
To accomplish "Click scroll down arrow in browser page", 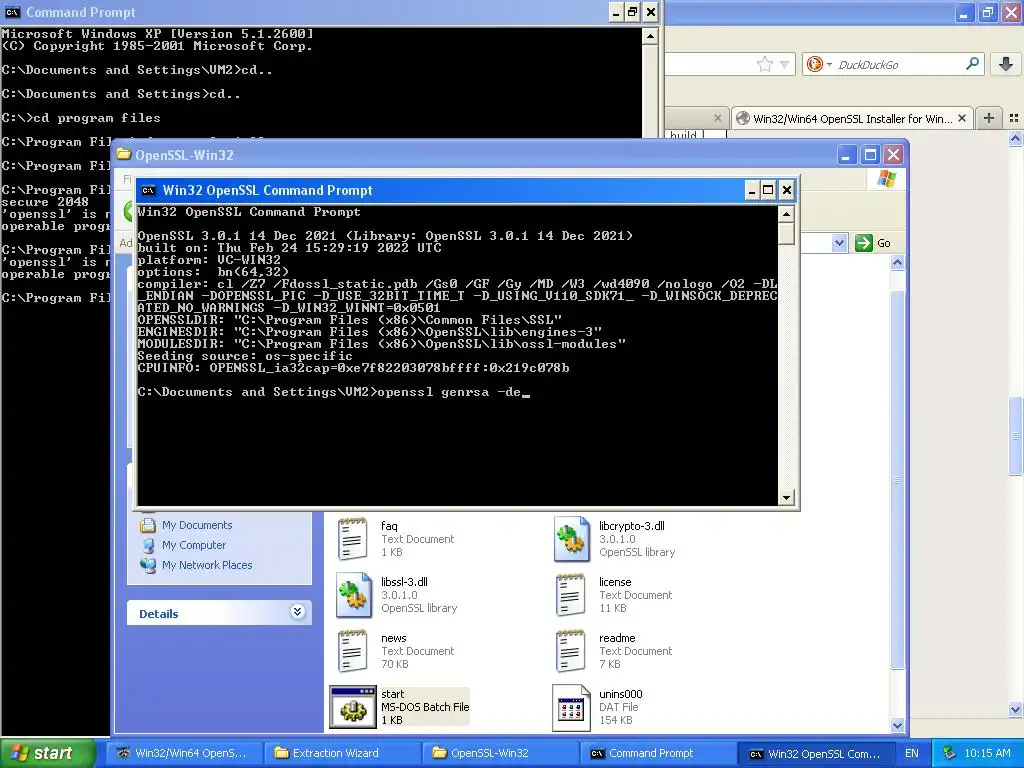I will pos(1016,709).
